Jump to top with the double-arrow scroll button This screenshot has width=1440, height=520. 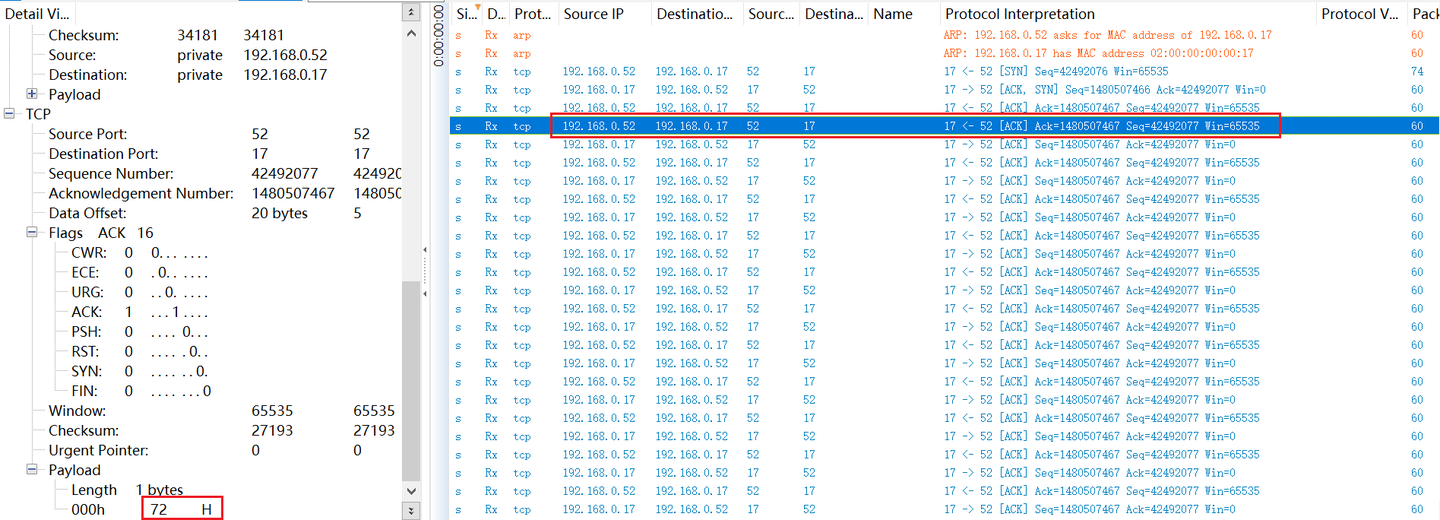click(x=411, y=13)
